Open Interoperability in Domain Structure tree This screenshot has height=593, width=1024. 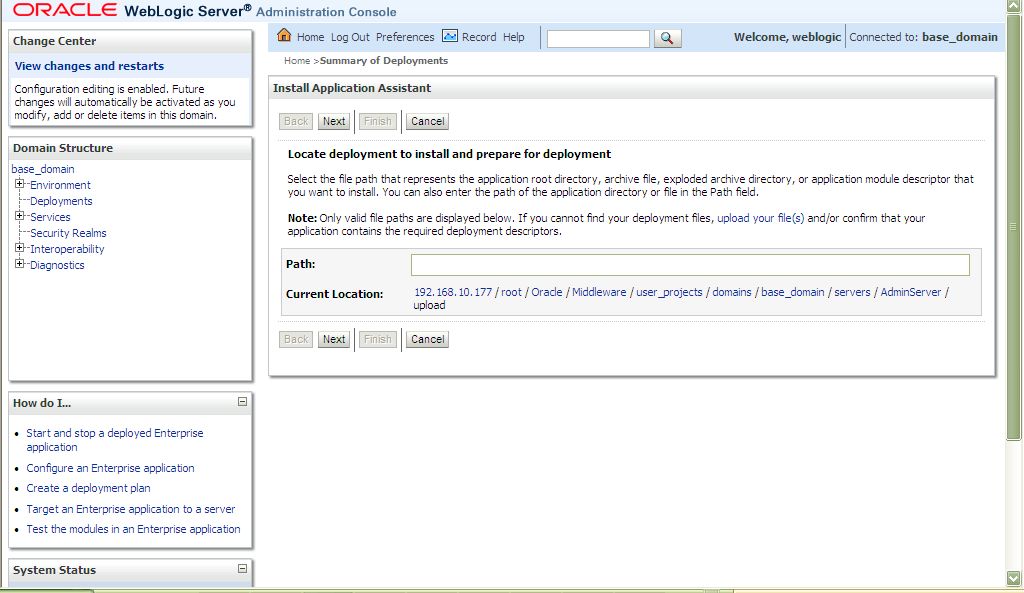[67, 249]
